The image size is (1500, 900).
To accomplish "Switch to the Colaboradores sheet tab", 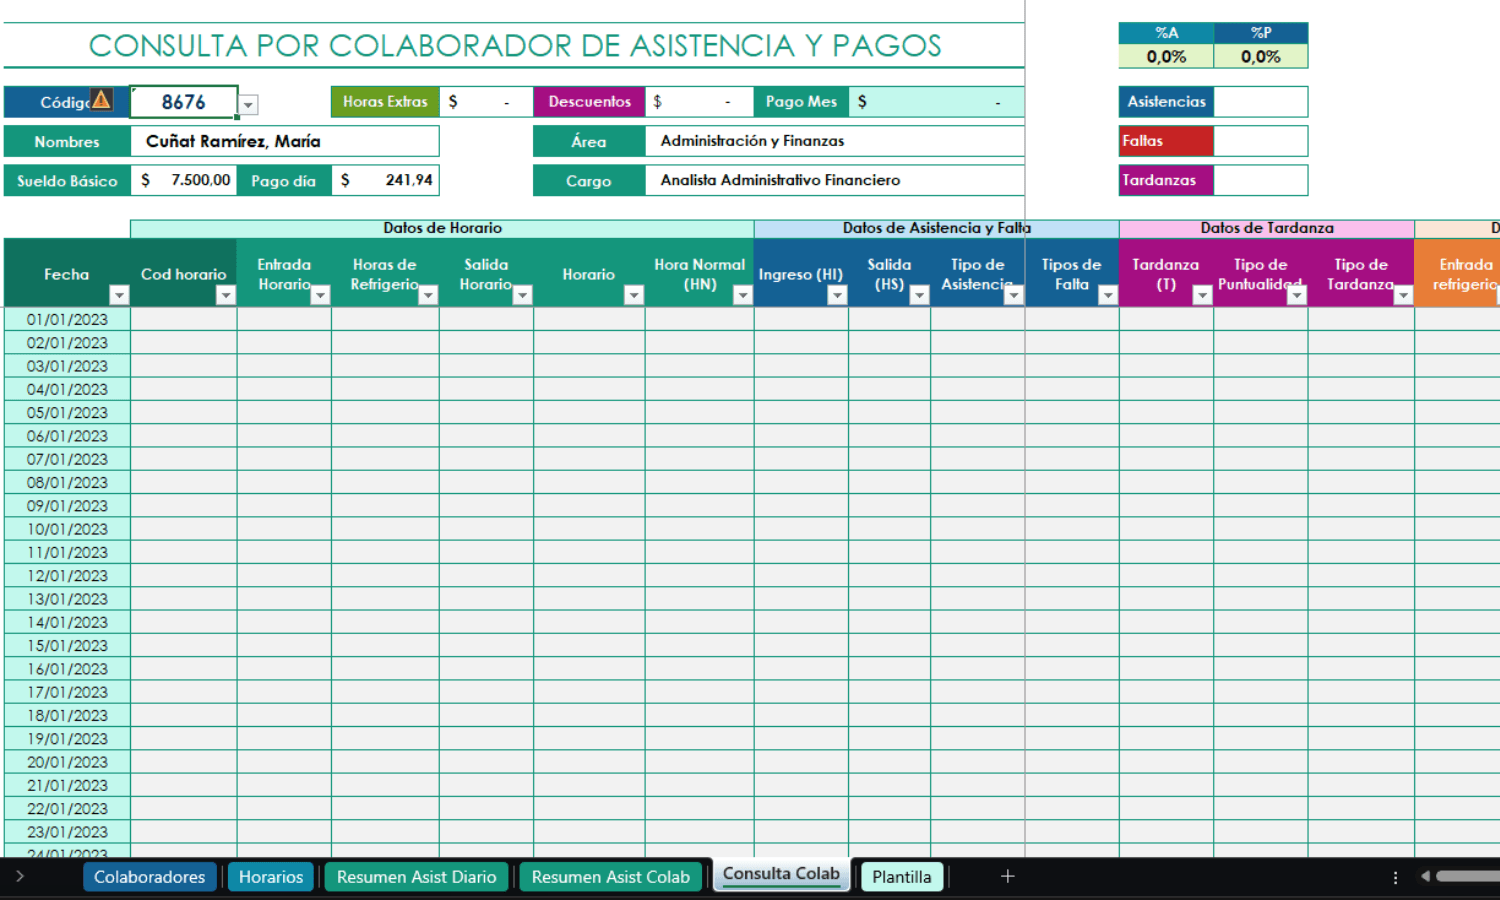I will tap(150, 877).
